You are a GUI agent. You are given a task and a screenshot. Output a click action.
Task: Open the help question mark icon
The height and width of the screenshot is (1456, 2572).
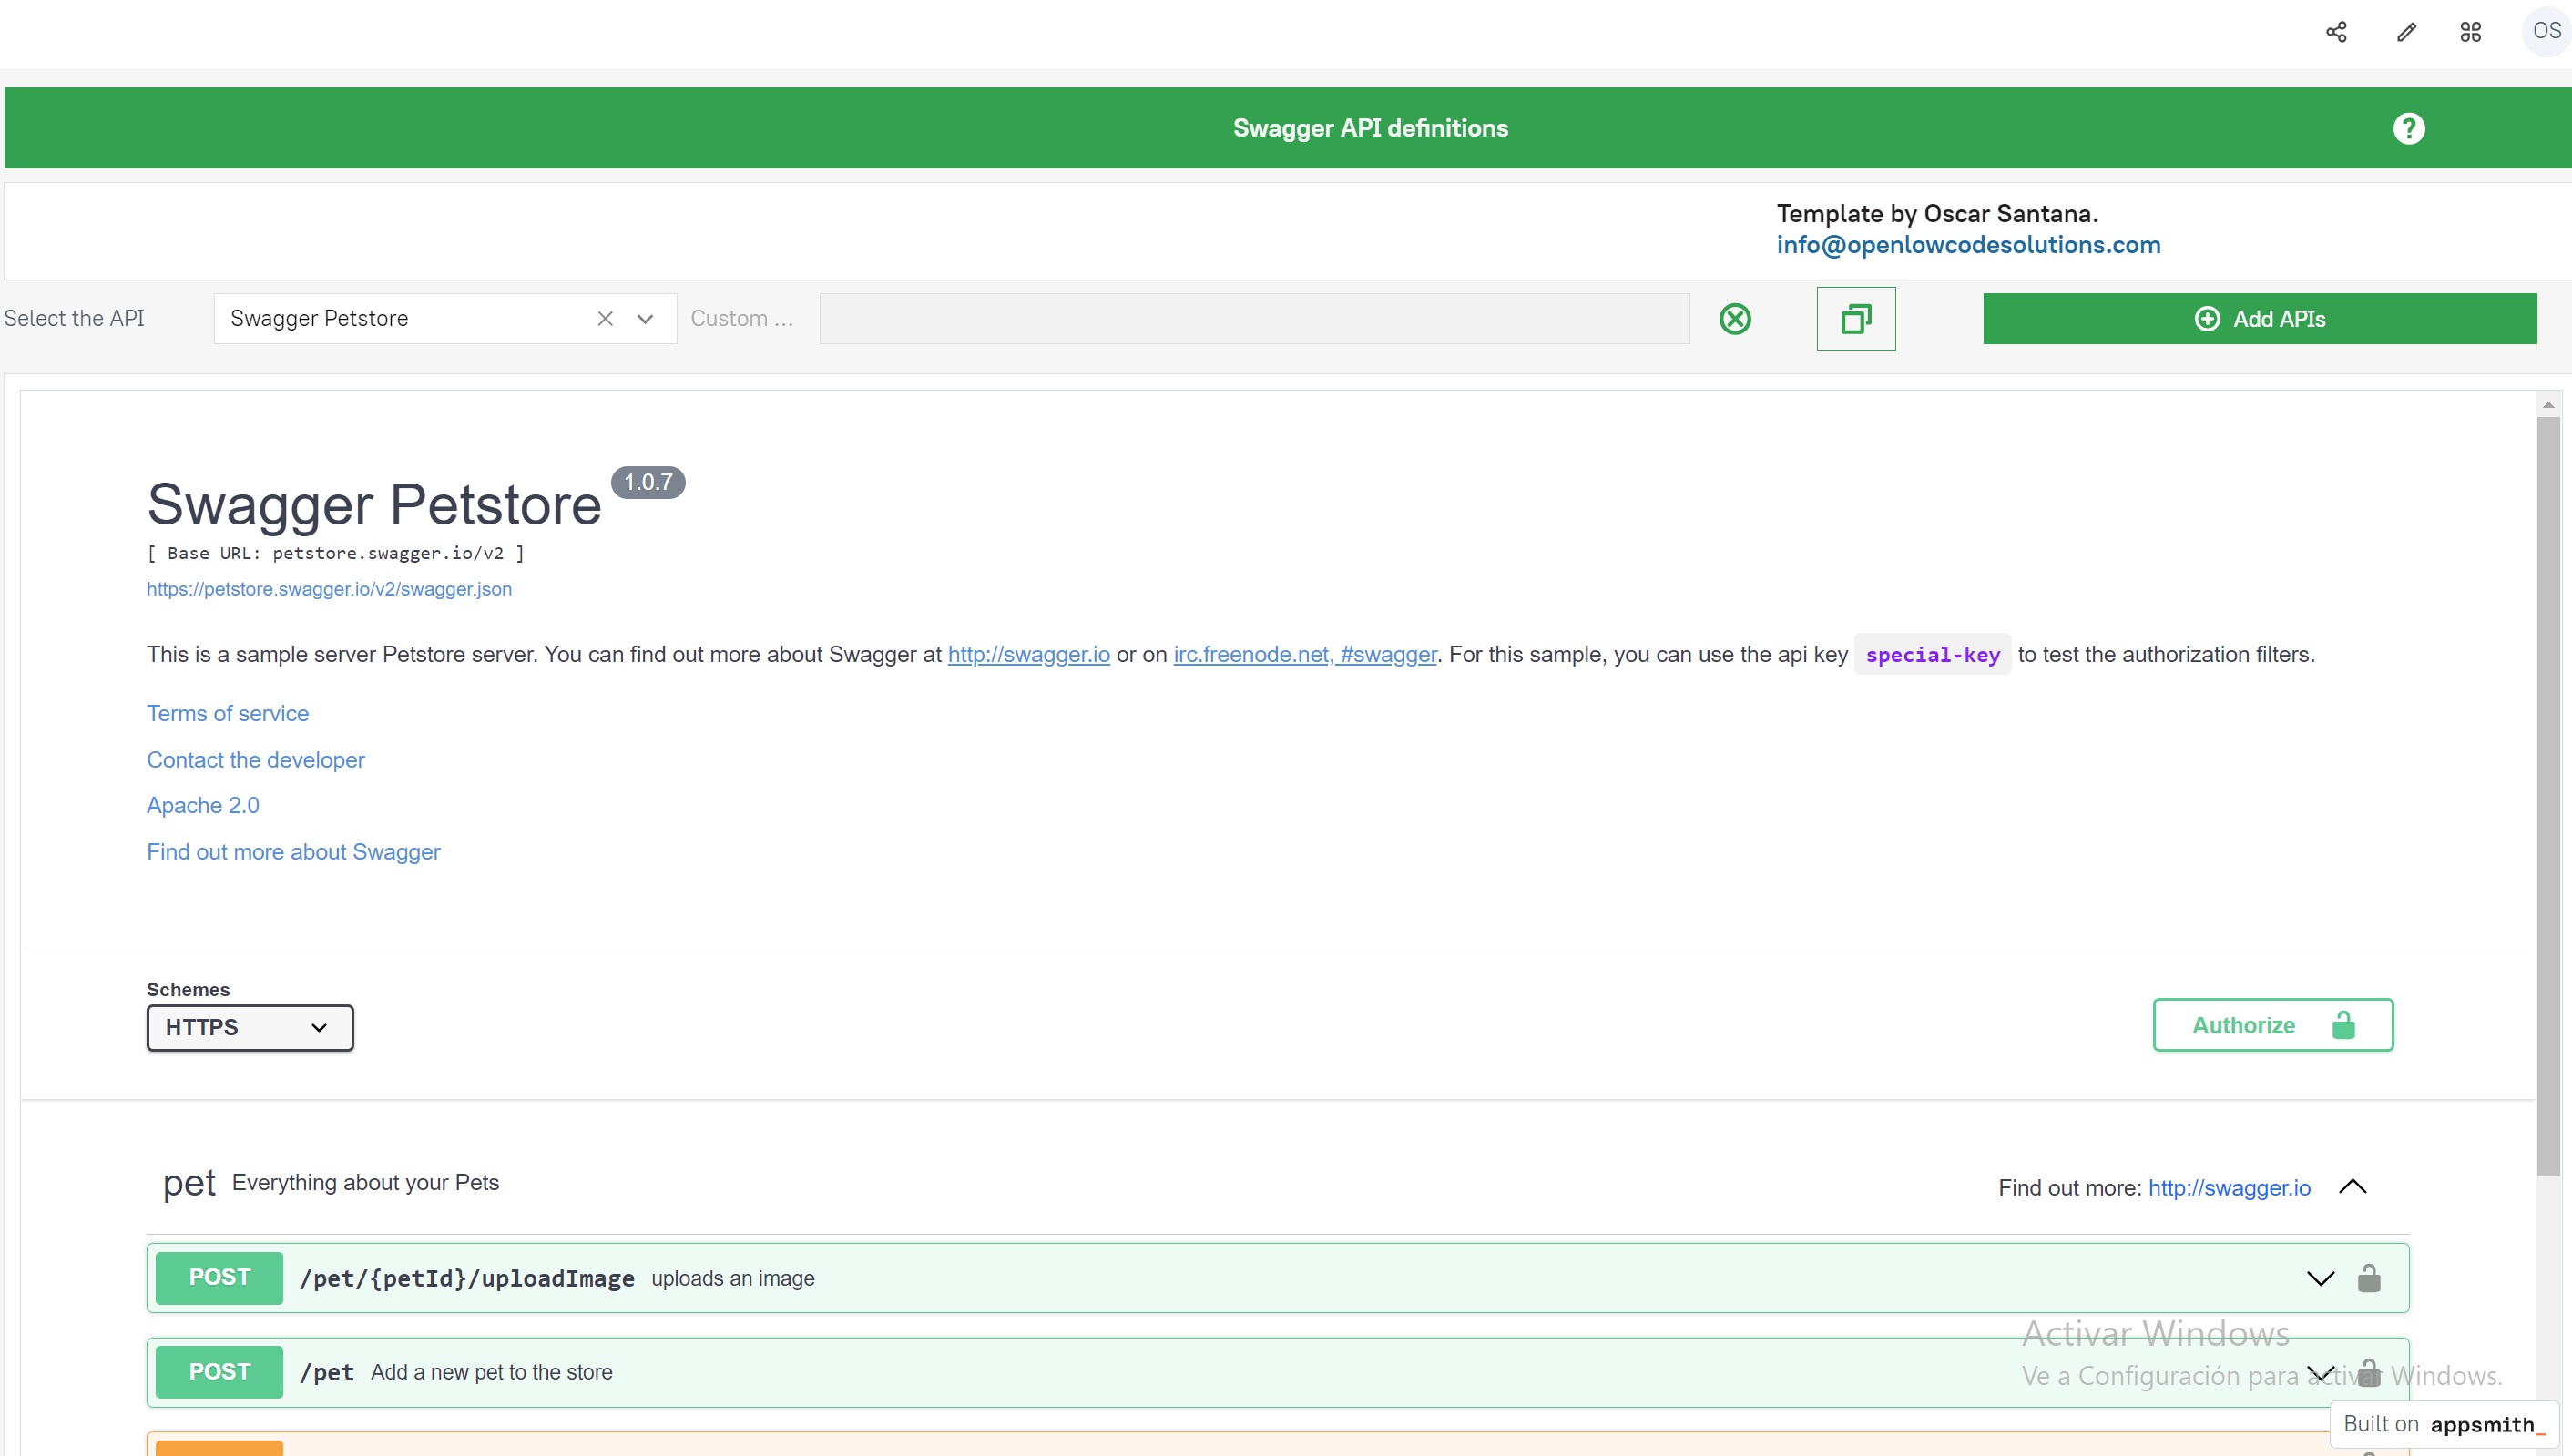(x=2408, y=128)
